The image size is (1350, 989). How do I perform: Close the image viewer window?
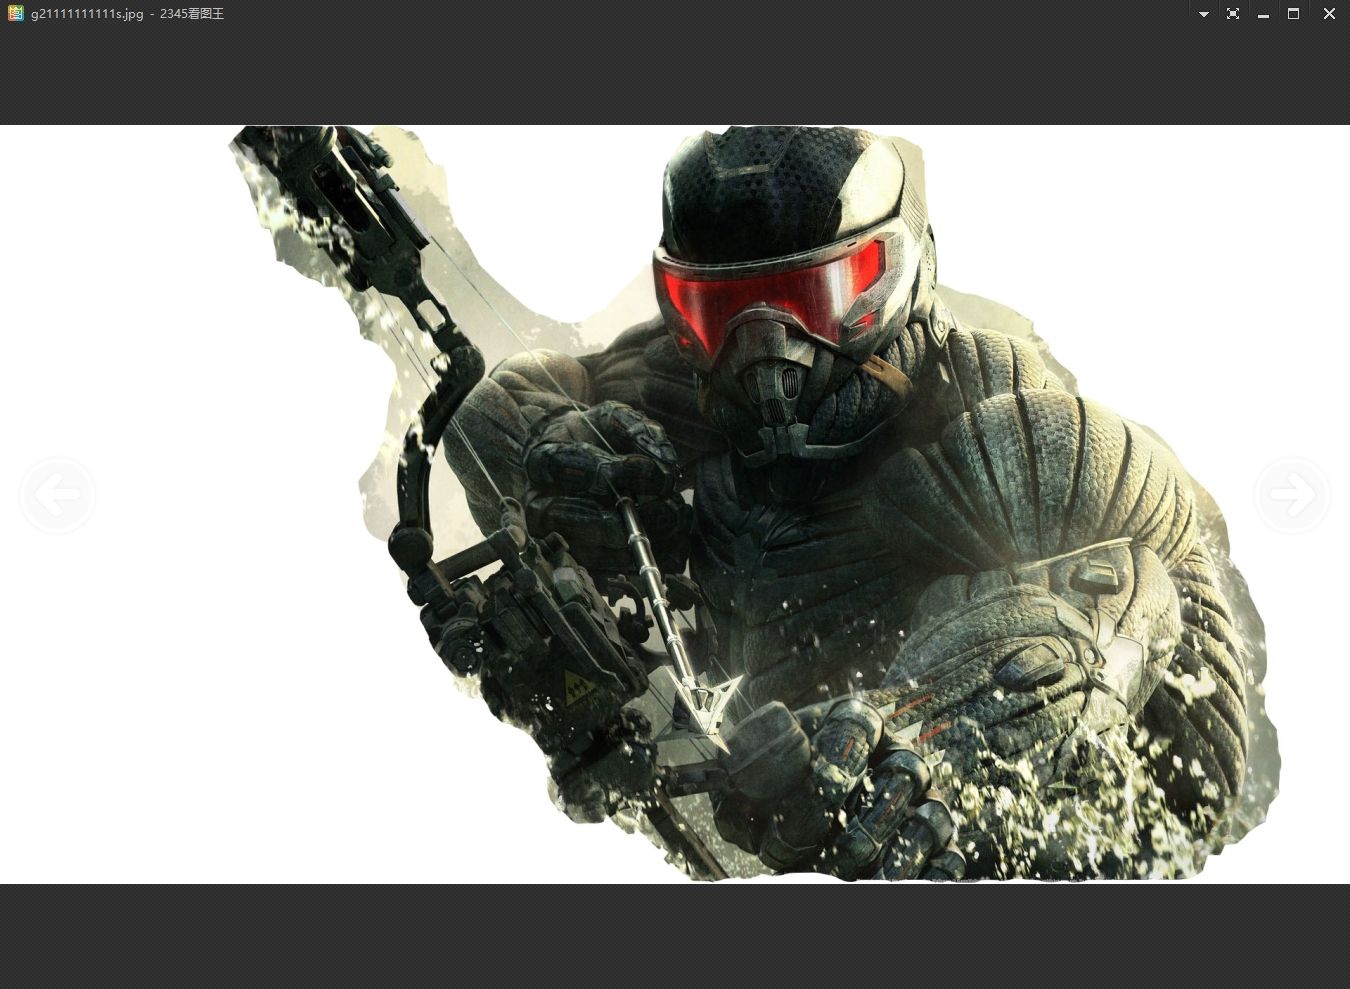click(x=1329, y=14)
